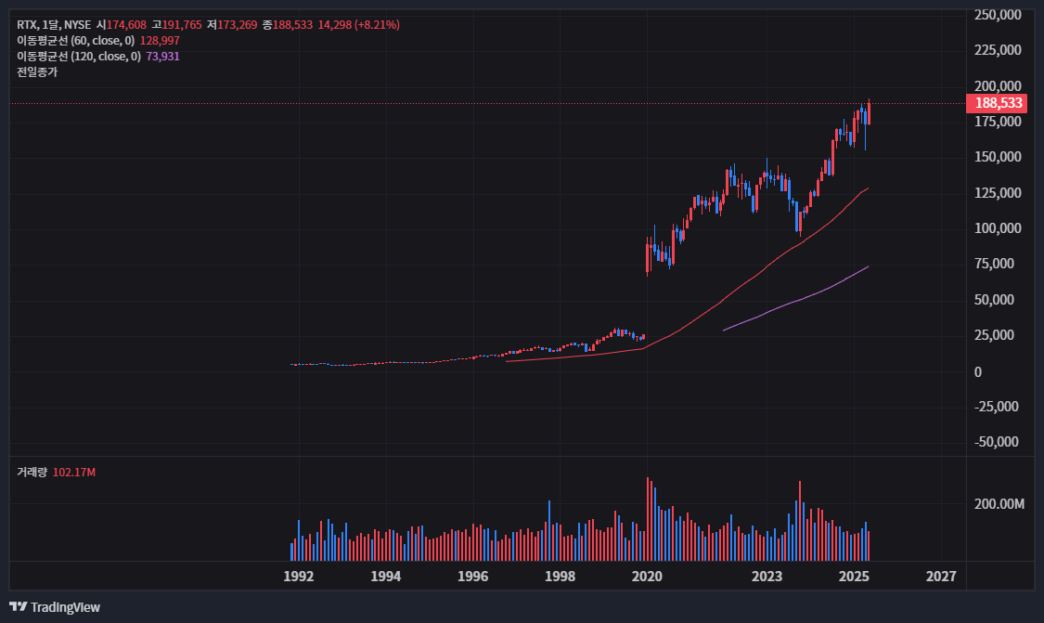Click the 2020 label on time axis
This screenshot has width=1044, height=623.
[647, 576]
